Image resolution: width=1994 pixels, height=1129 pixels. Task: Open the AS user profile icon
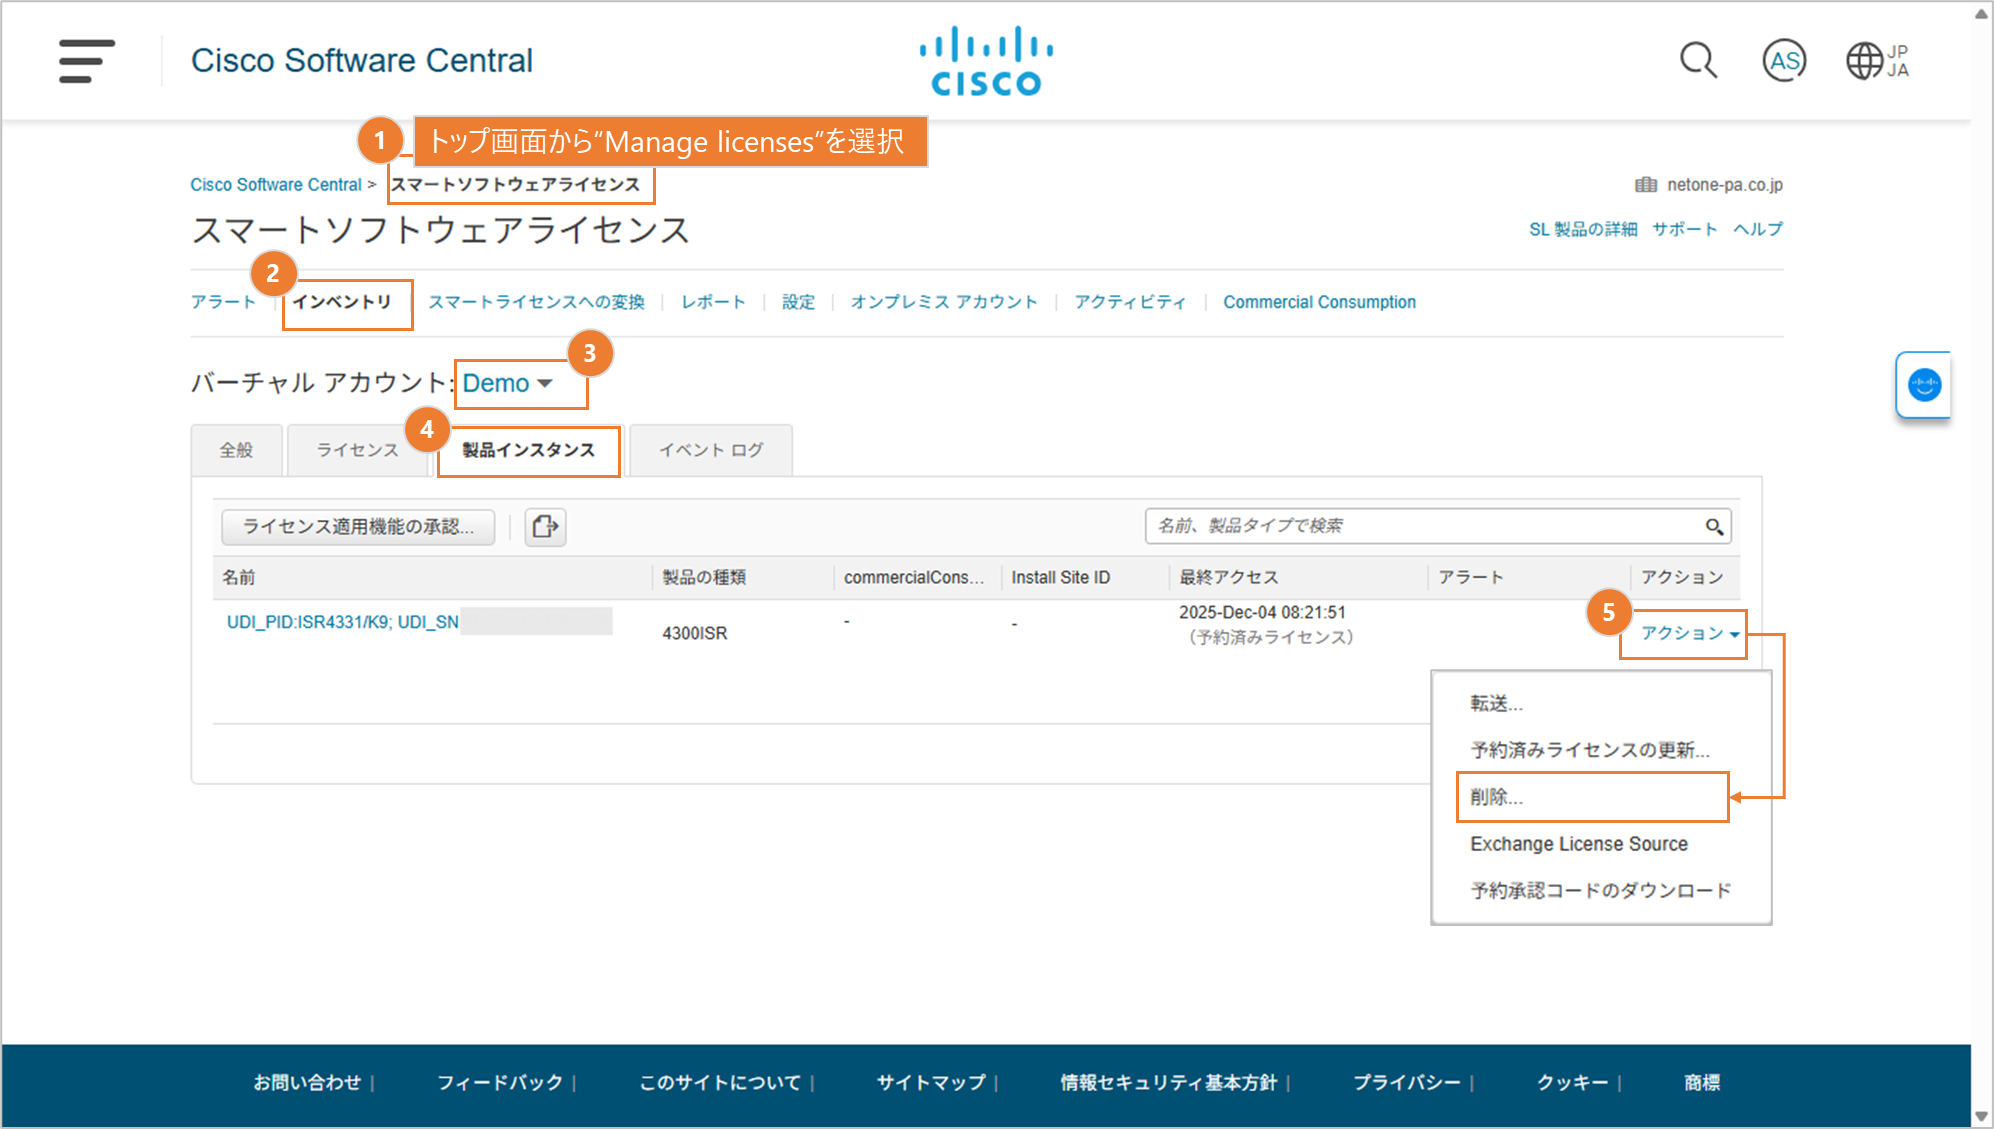(x=1783, y=61)
